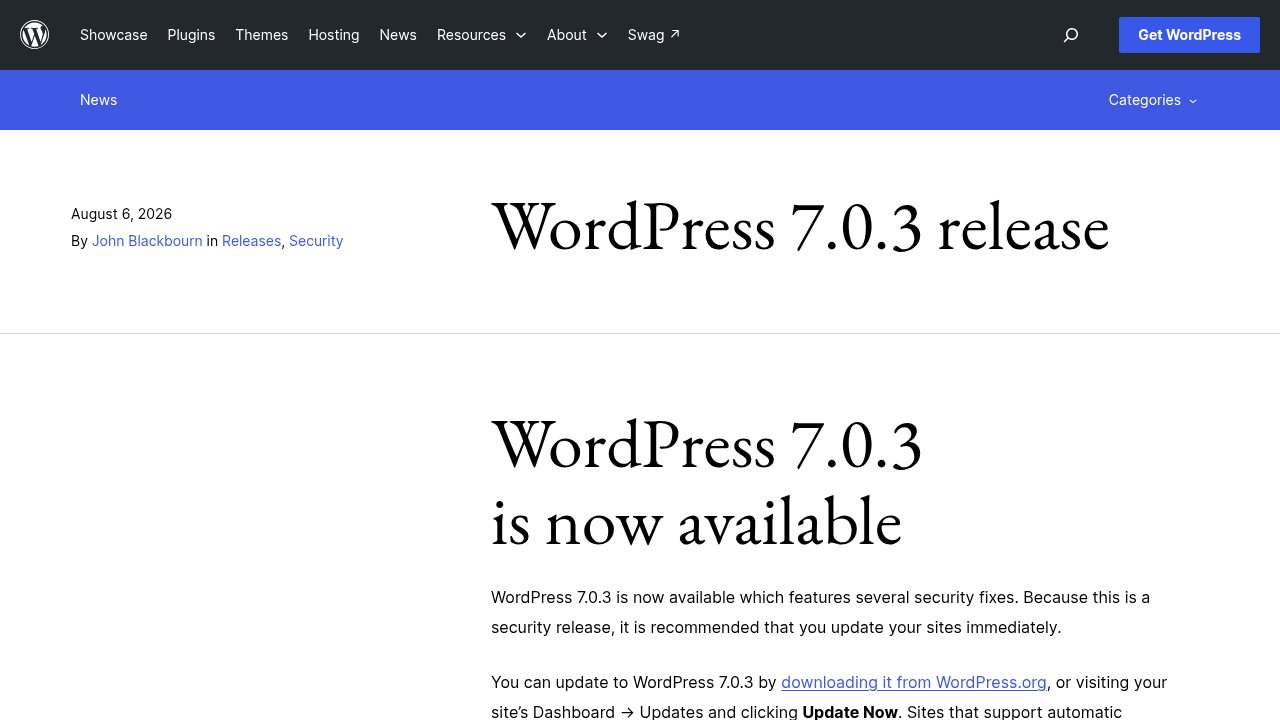Click the date August 6, 2026
1280x720 pixels.
(122, 214)
